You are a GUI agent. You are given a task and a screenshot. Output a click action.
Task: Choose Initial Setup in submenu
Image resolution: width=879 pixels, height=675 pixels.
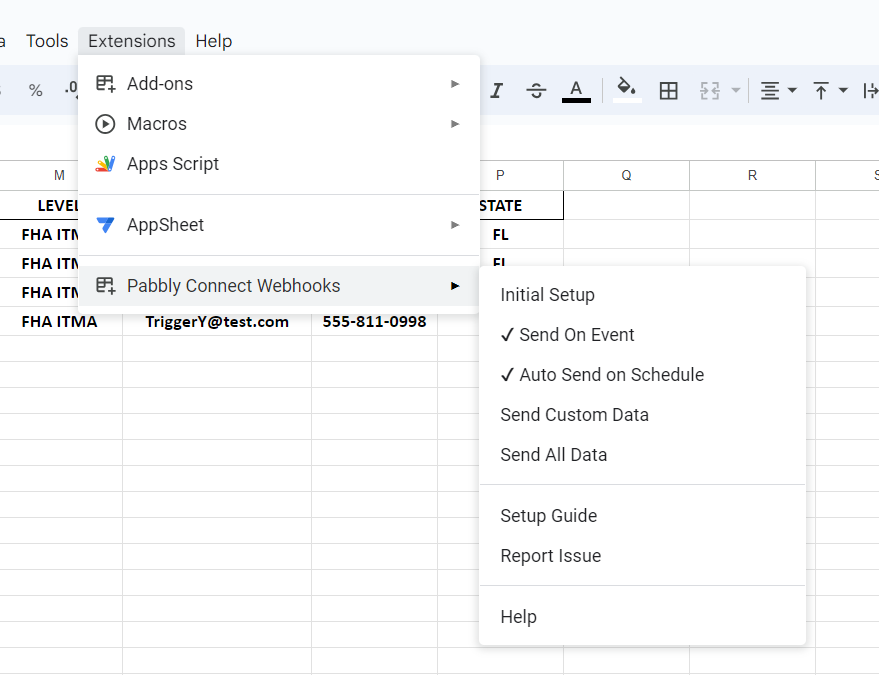coord(642,295)
